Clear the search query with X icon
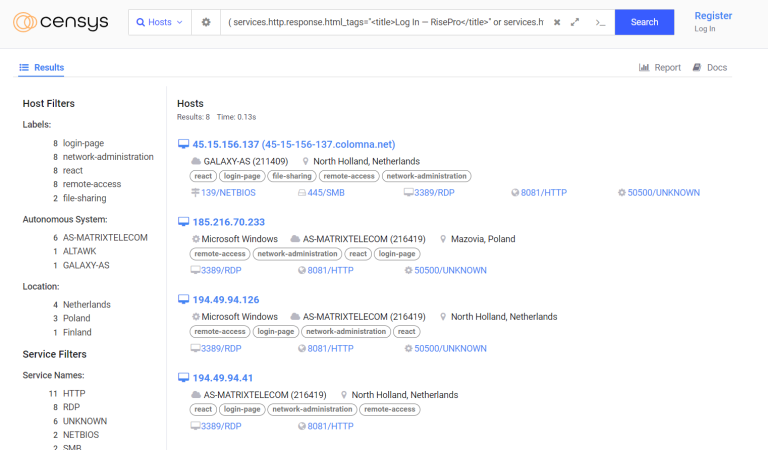Screen dimensions: 768x450 557,22
